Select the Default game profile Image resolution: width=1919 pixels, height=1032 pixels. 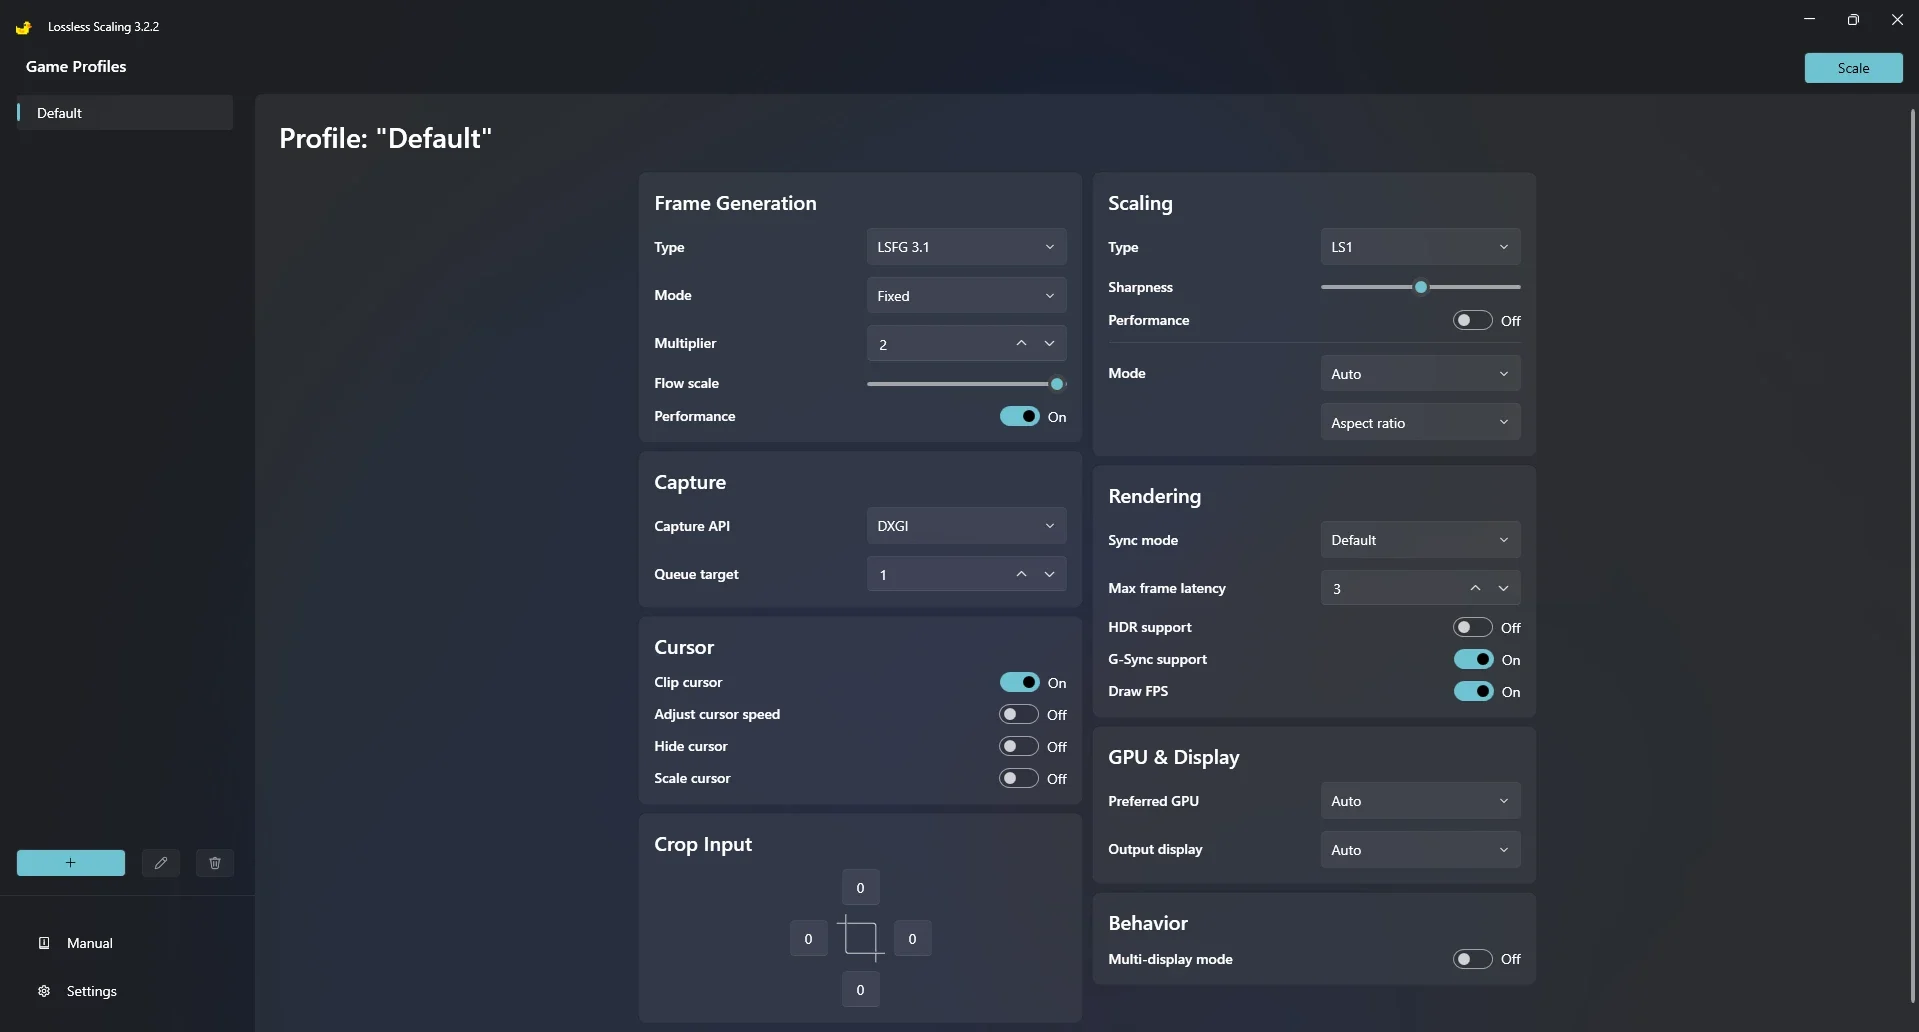pos(125,113)
